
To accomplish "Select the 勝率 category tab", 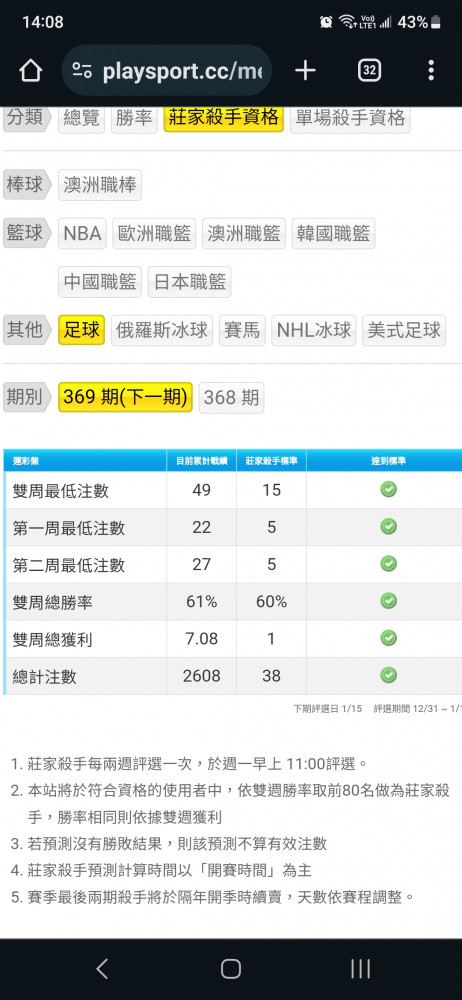I will [x=134, y=118].
